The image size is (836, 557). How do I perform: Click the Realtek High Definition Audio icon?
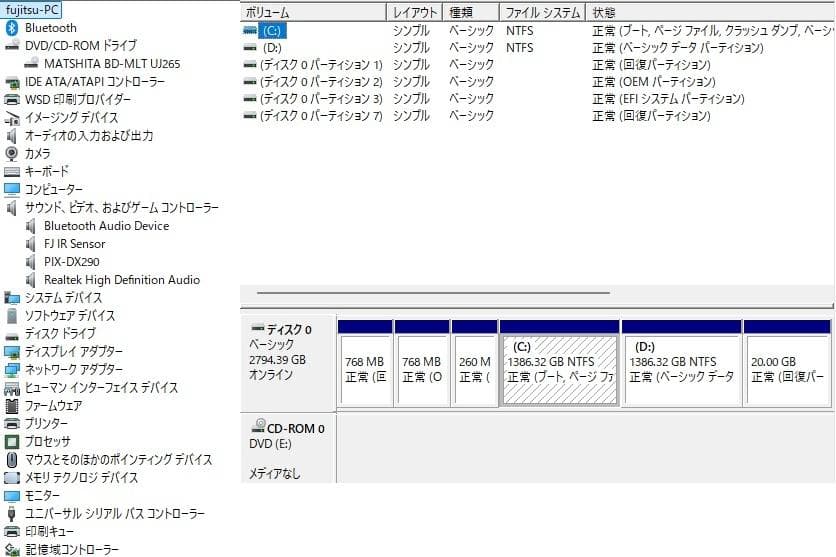(x=31, y=280)
